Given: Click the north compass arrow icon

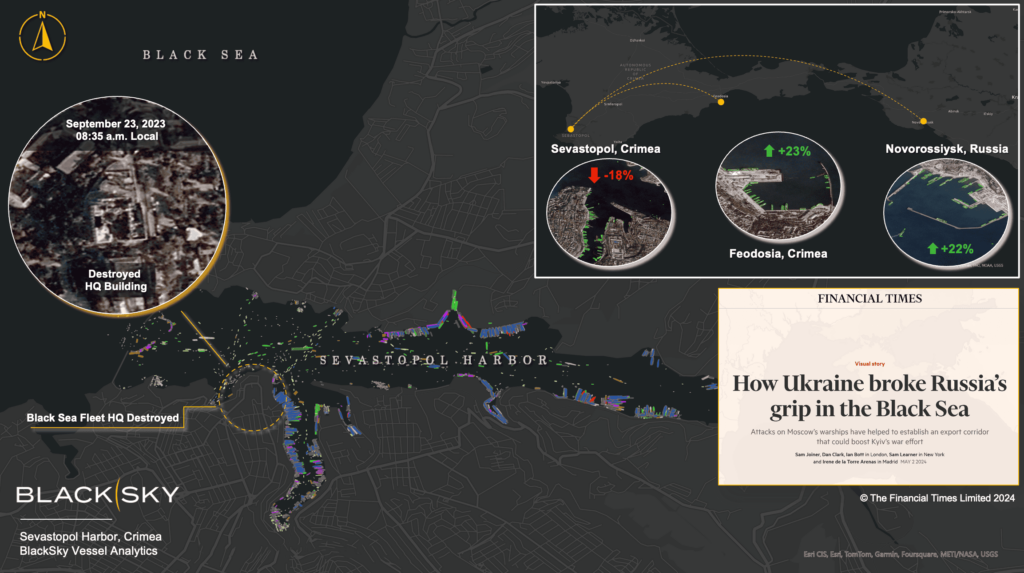Looking at the screenshot, I should coord(42,36).
